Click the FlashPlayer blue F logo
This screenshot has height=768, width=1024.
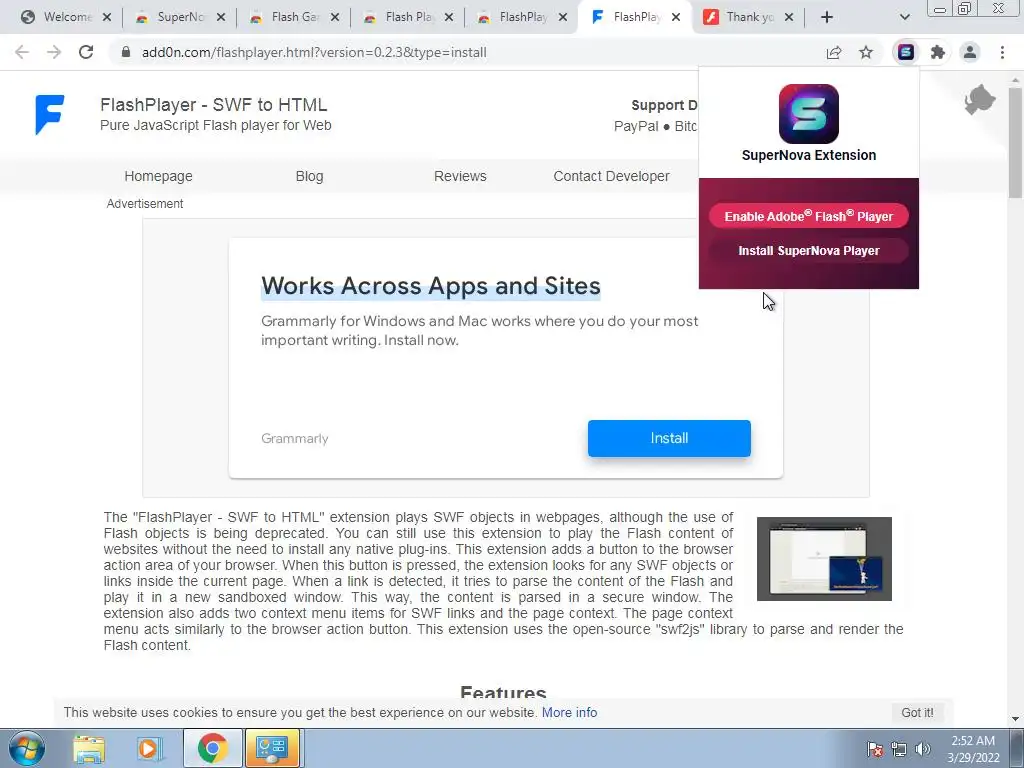[x=50, y=114]
